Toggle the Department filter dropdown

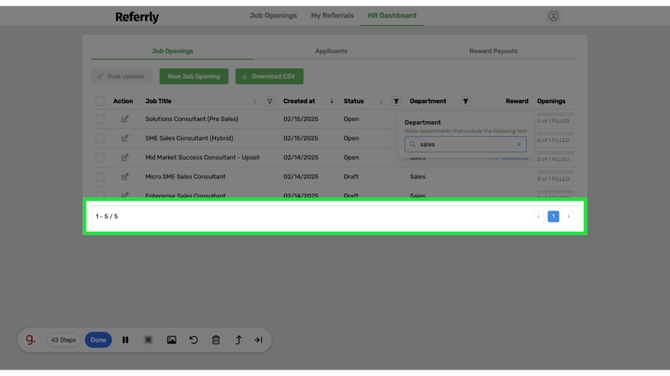point(465,101)
